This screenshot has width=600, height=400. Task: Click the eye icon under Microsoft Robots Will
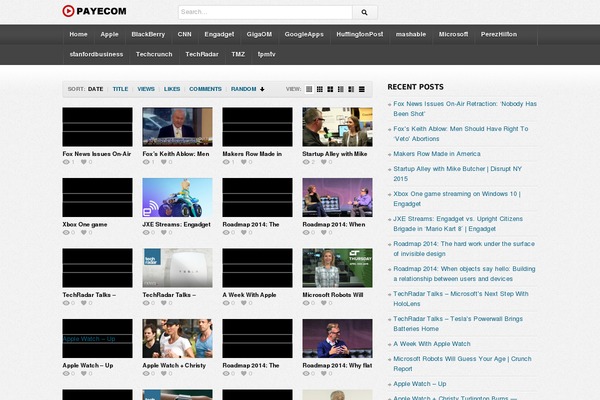click(306, 303)
